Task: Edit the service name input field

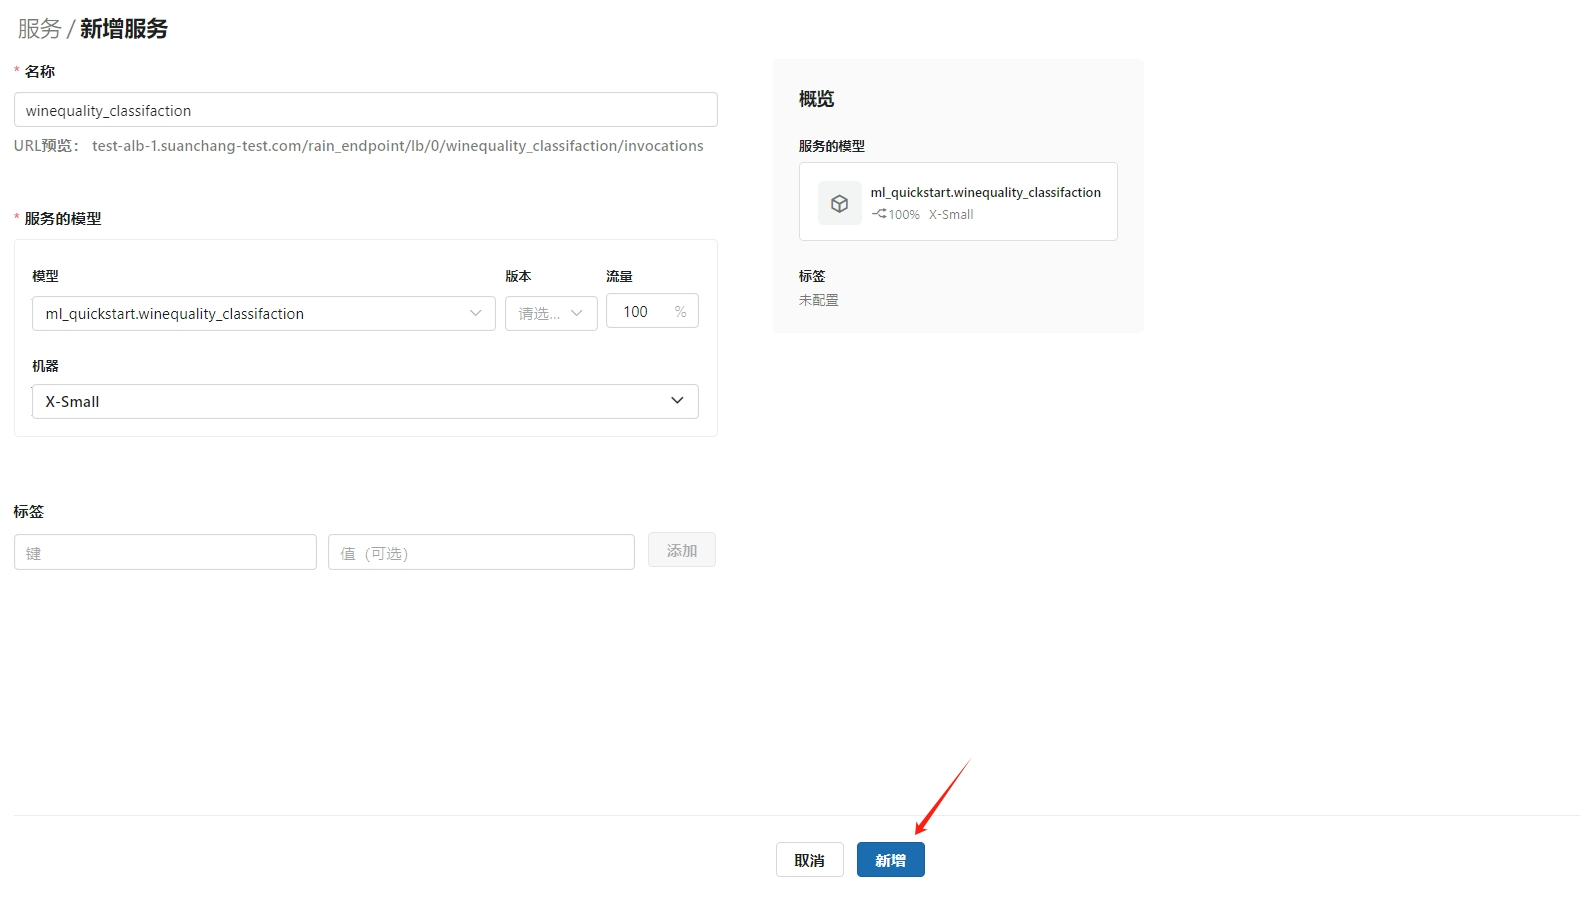Action: click(366, 110)
